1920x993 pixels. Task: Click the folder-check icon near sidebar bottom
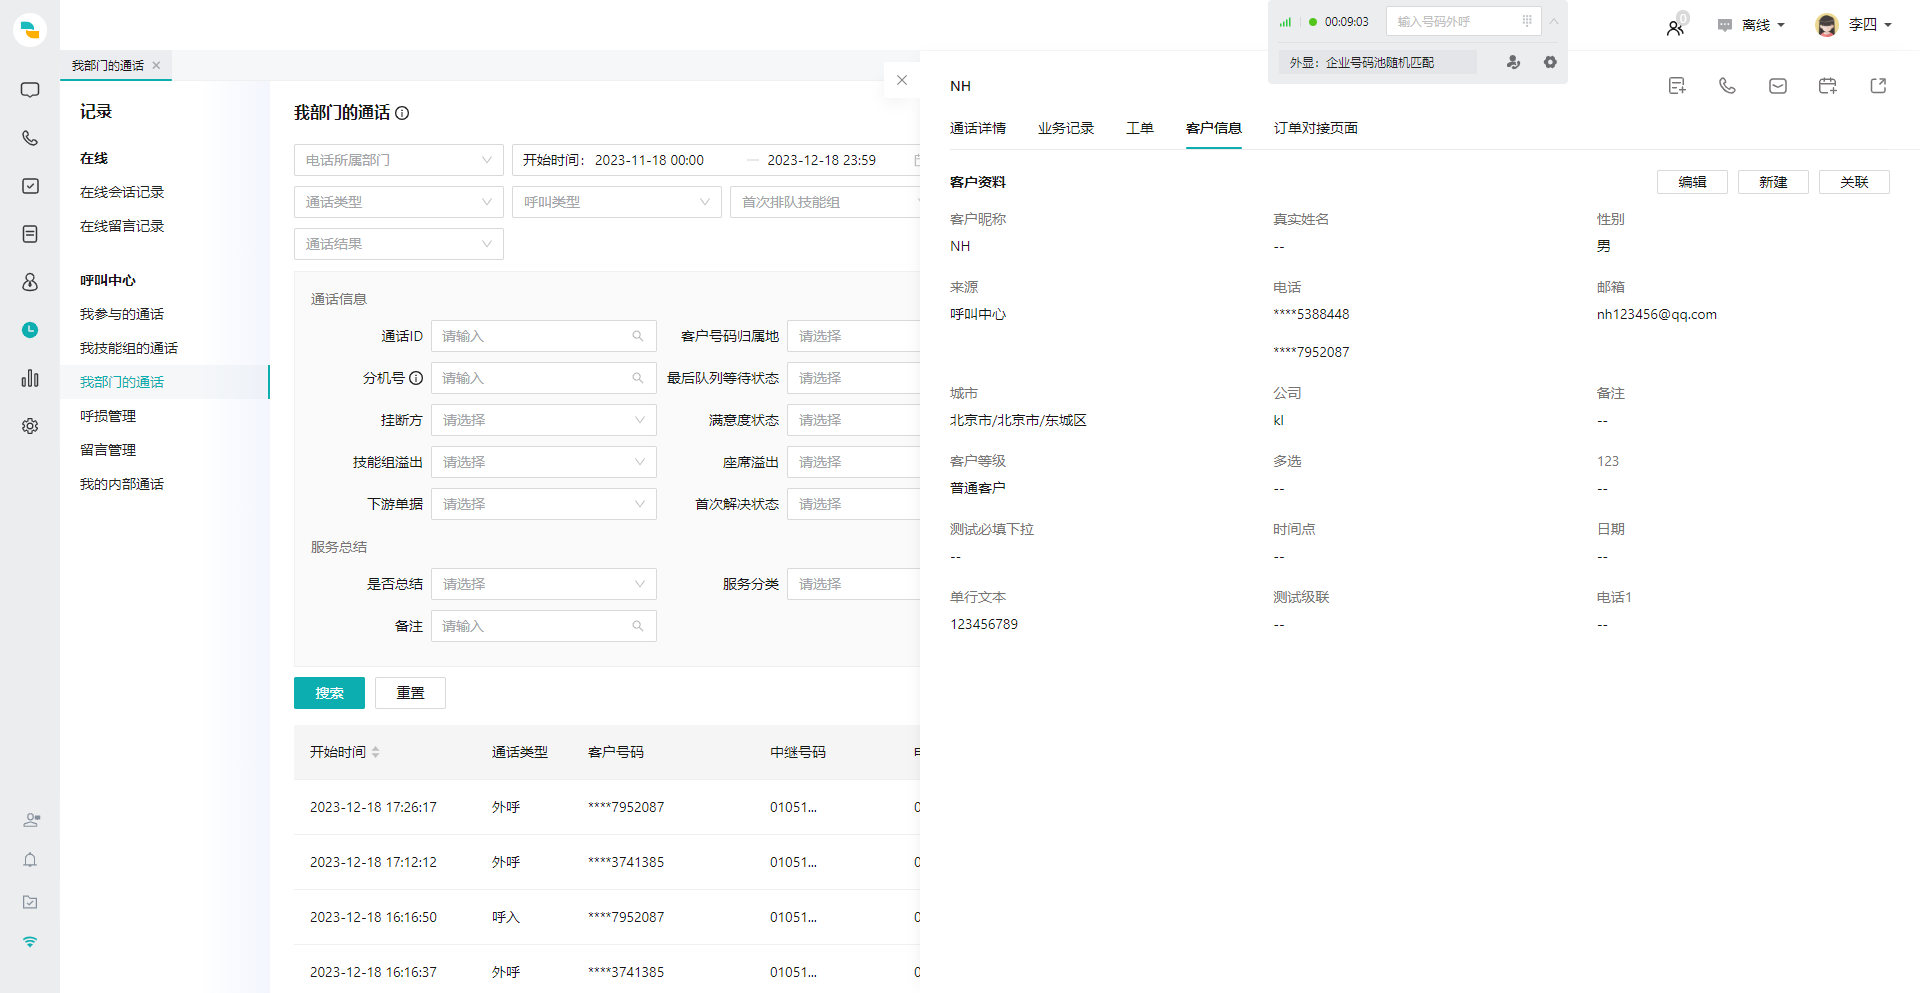pos(30,902)
